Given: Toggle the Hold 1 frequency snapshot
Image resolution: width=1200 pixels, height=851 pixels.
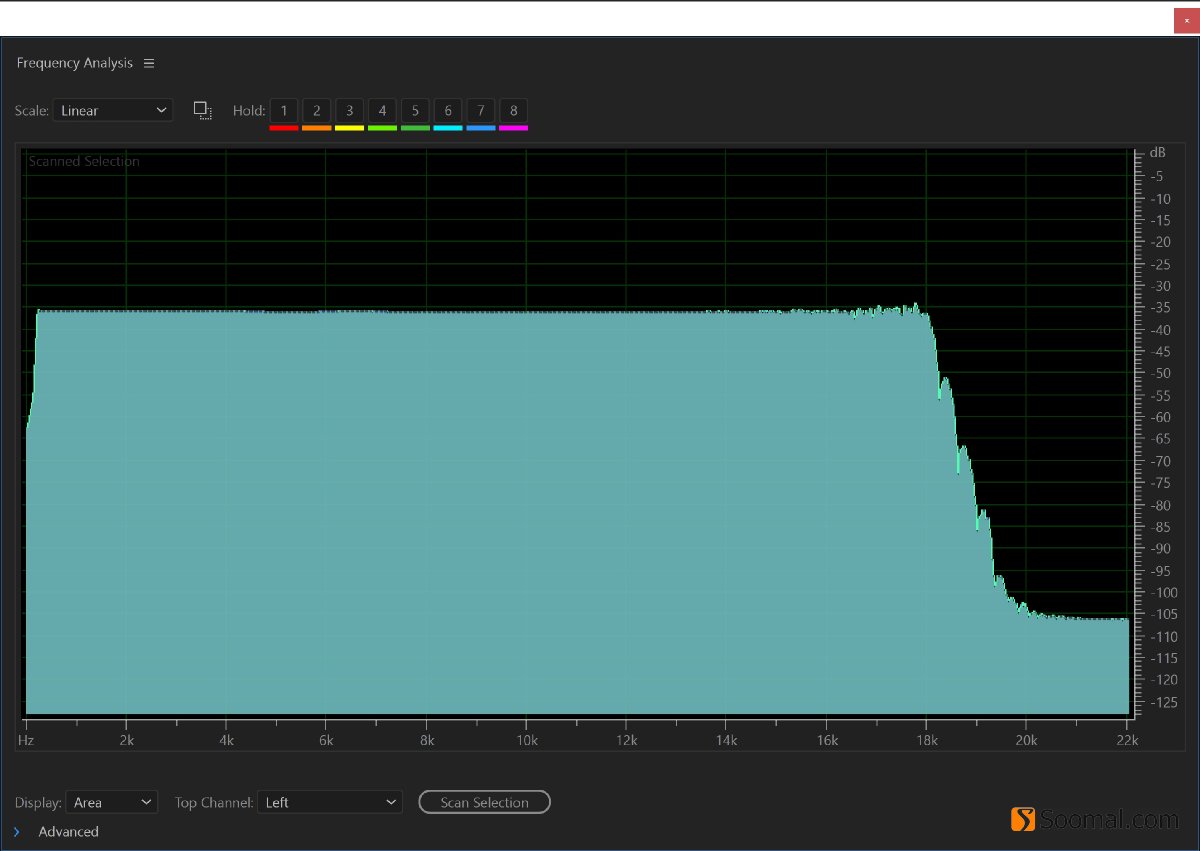Looking at the screenshot, I should point(283,110).
